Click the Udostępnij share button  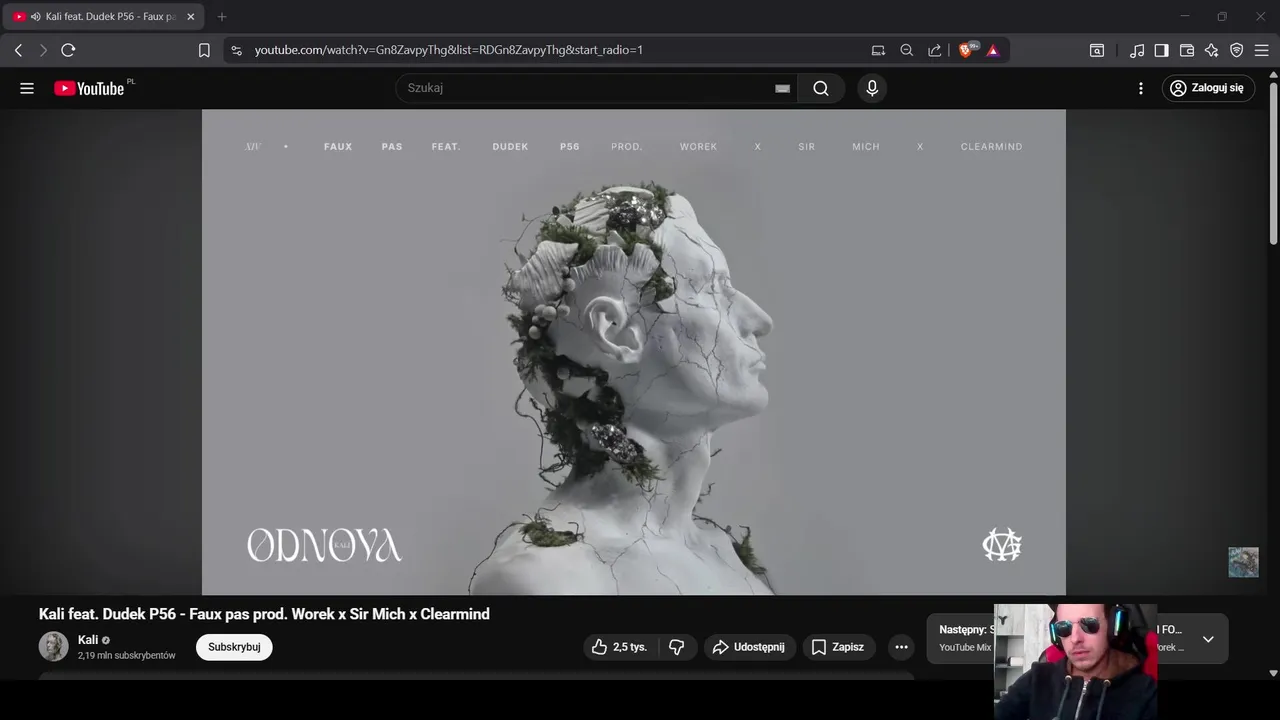(x=750, y=647)
